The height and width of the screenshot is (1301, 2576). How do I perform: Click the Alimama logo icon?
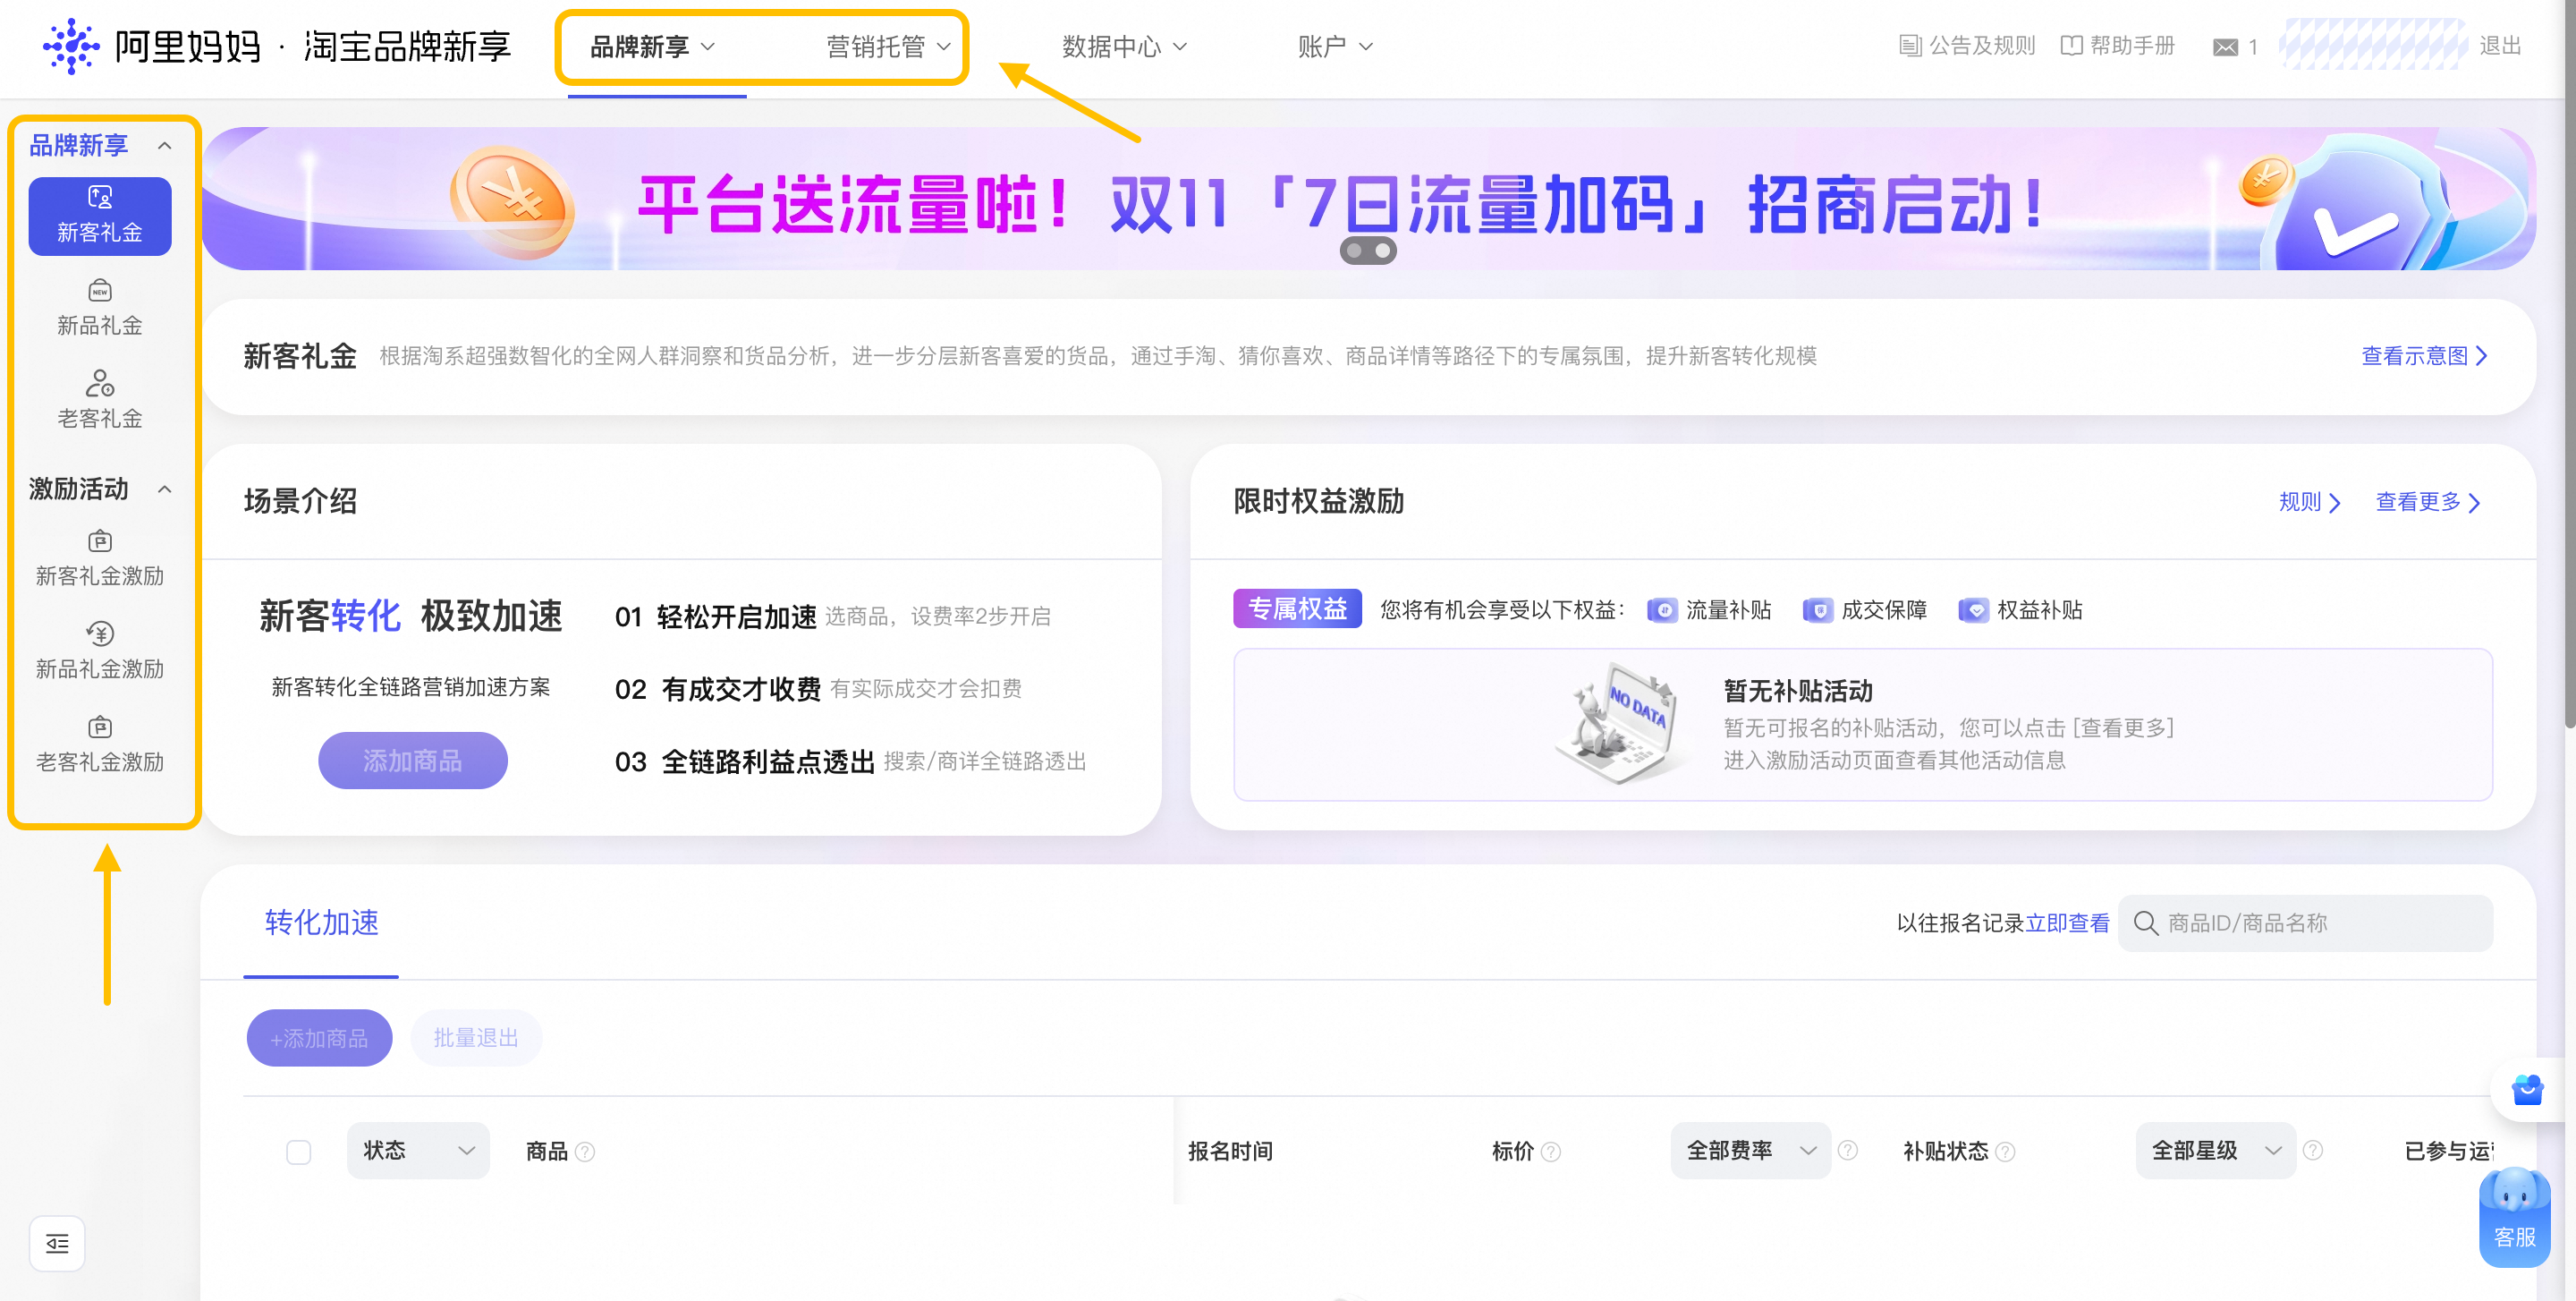pos(71,46)
